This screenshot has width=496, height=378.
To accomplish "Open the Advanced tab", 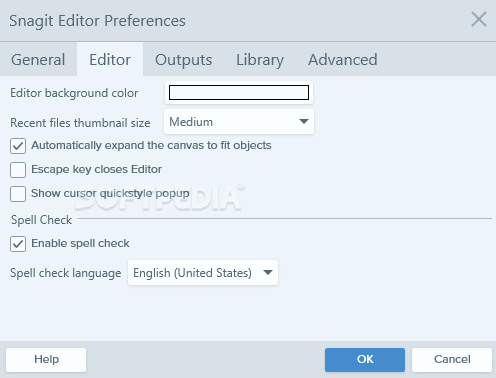I will coord(343,60).
